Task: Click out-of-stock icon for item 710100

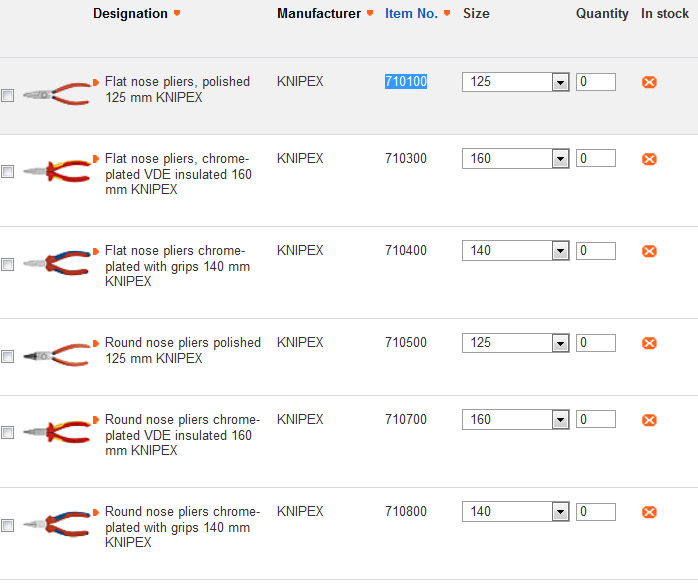Action: pos(649,82)
